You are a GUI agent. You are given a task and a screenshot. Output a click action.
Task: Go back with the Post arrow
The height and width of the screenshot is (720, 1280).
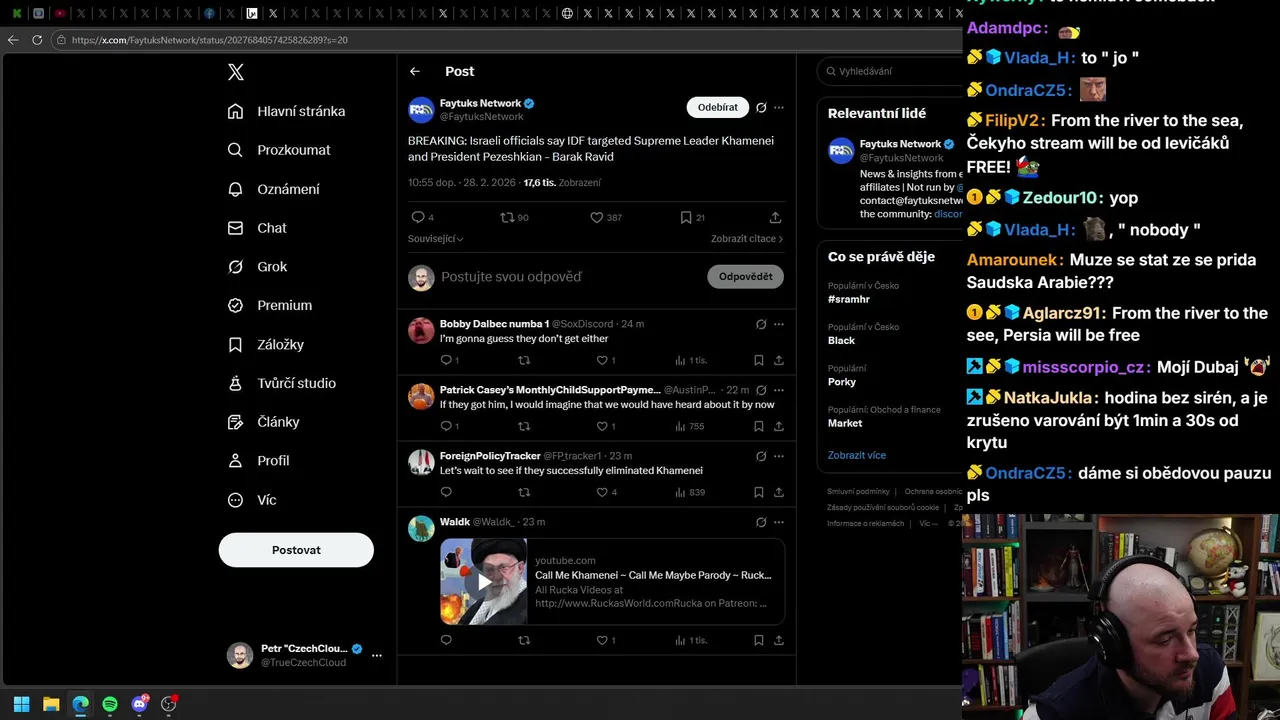coord(415,72)
